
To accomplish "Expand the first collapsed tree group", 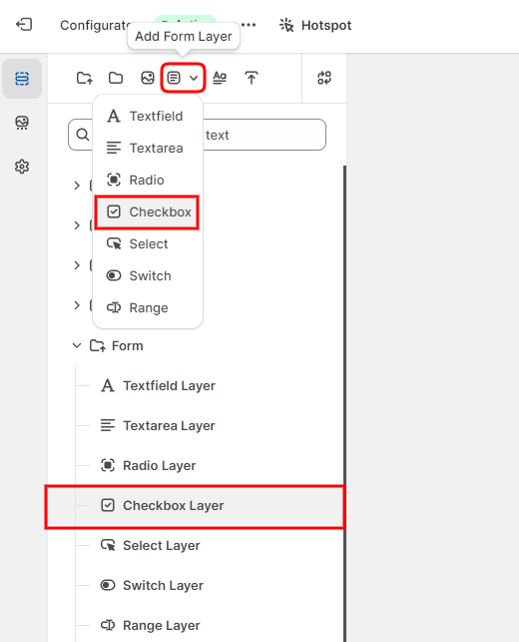I will click(x=77, y=185).
